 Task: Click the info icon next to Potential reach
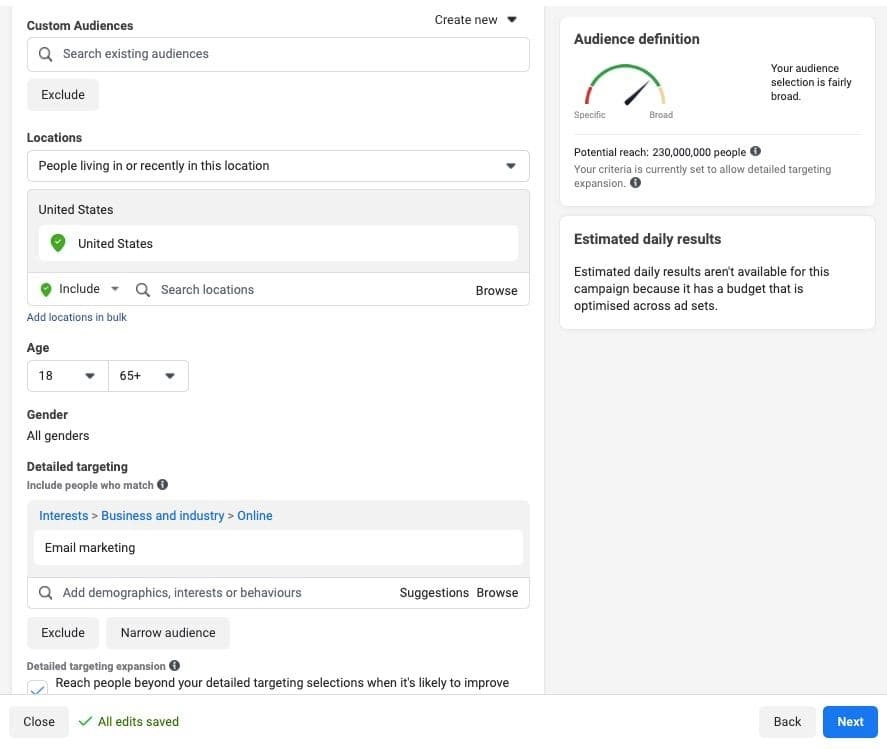pos(755,152)
